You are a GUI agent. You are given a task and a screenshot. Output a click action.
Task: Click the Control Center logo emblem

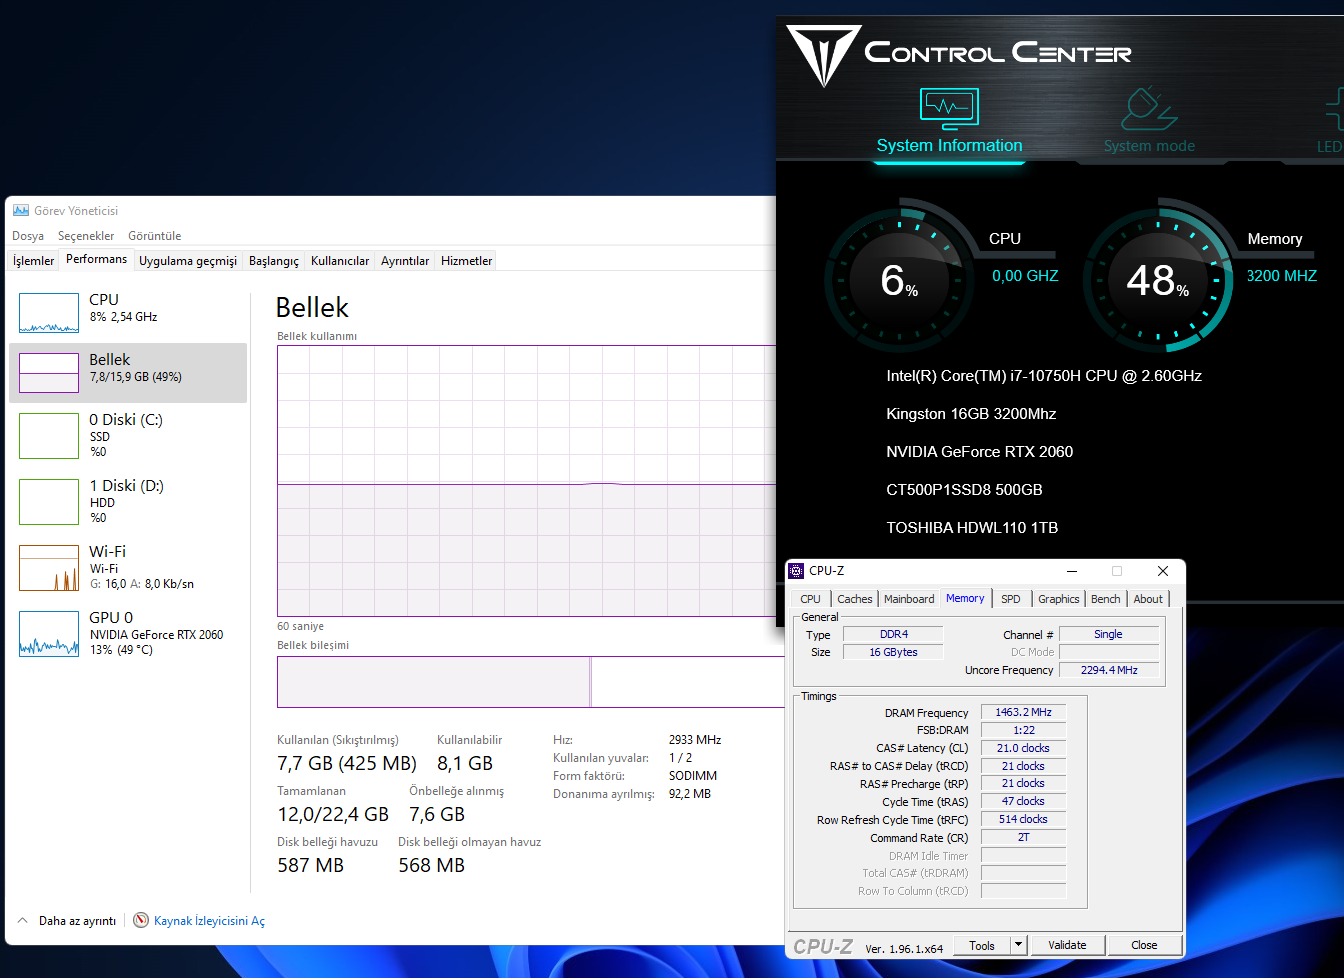823,56
